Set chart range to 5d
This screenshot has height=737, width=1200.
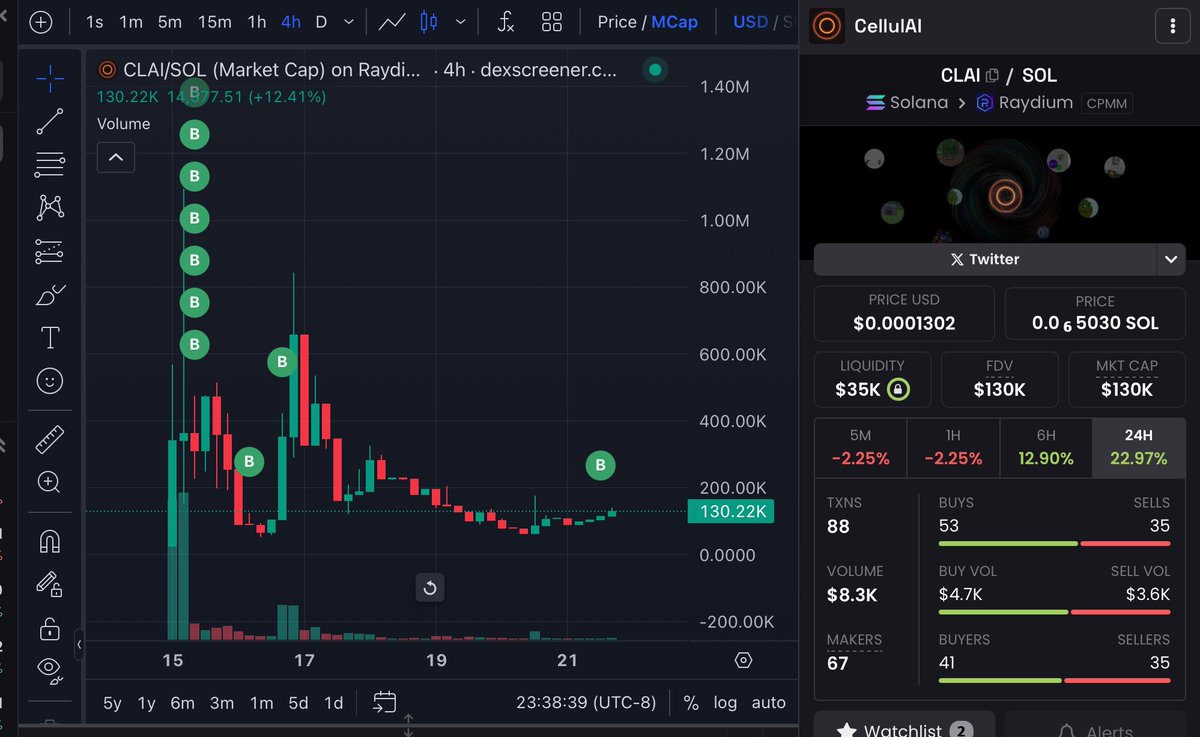pyautogui.click(x=298, y=703)
